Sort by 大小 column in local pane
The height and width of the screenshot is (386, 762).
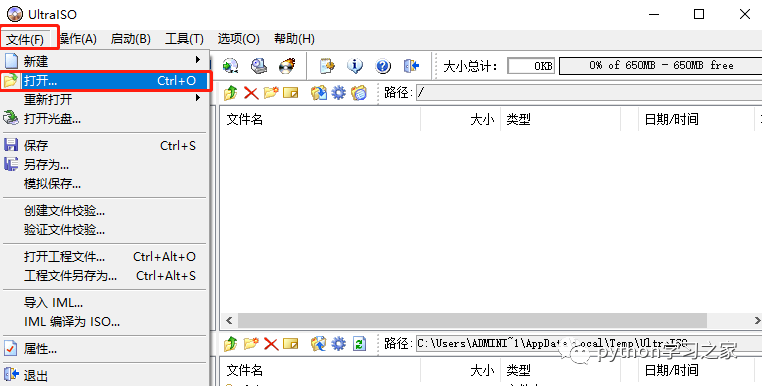click(461, 370)
